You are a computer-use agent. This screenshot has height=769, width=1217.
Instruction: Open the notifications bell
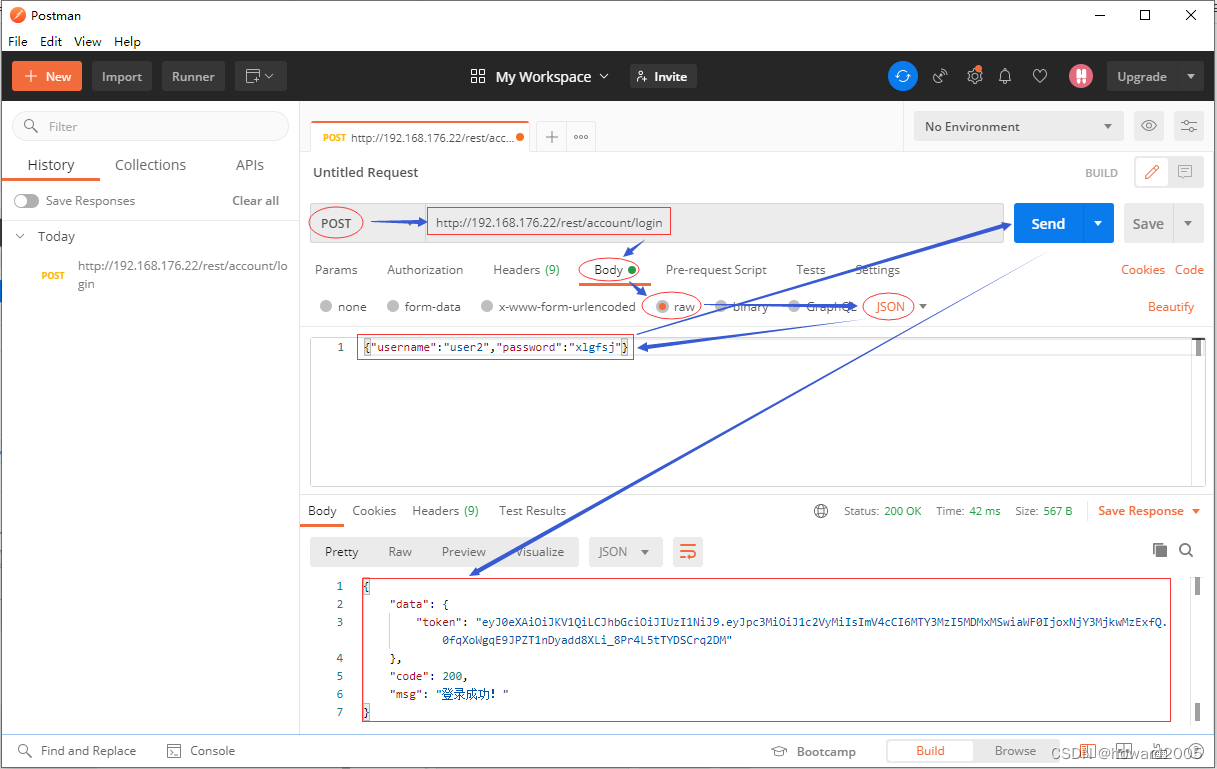(1005, 76)
